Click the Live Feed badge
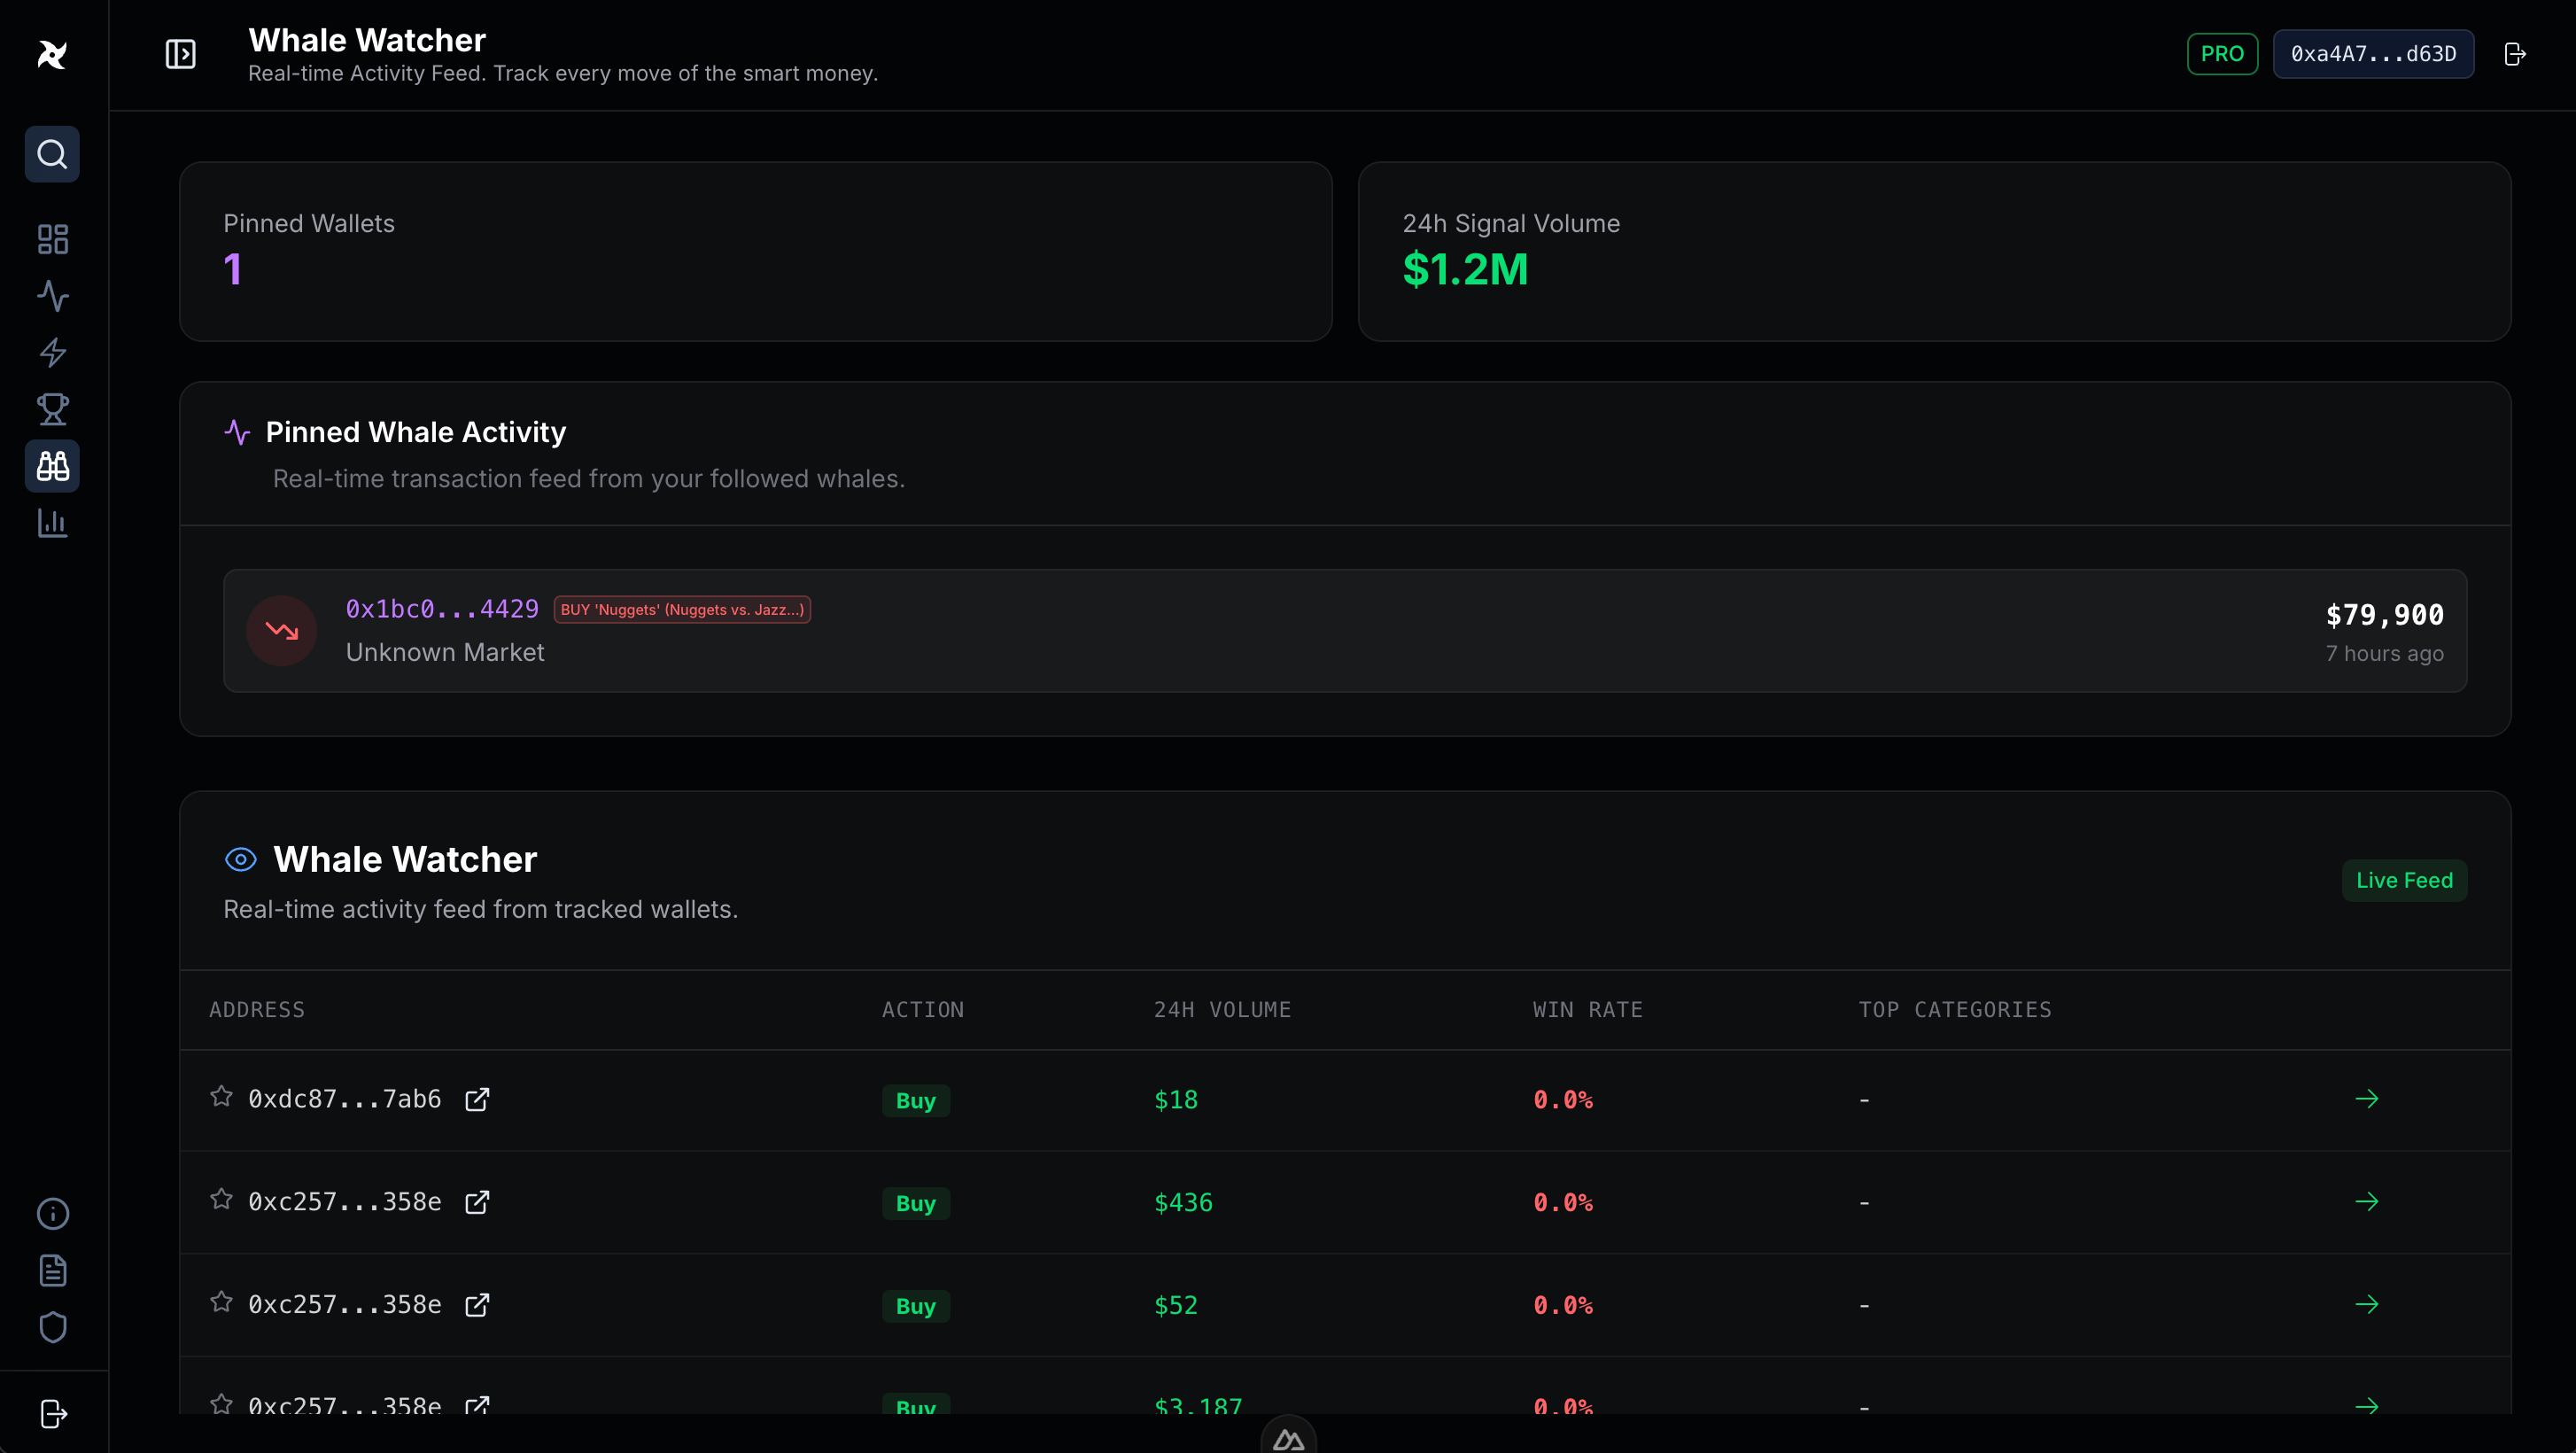 pyautogui.click(x=2404, y=880)
